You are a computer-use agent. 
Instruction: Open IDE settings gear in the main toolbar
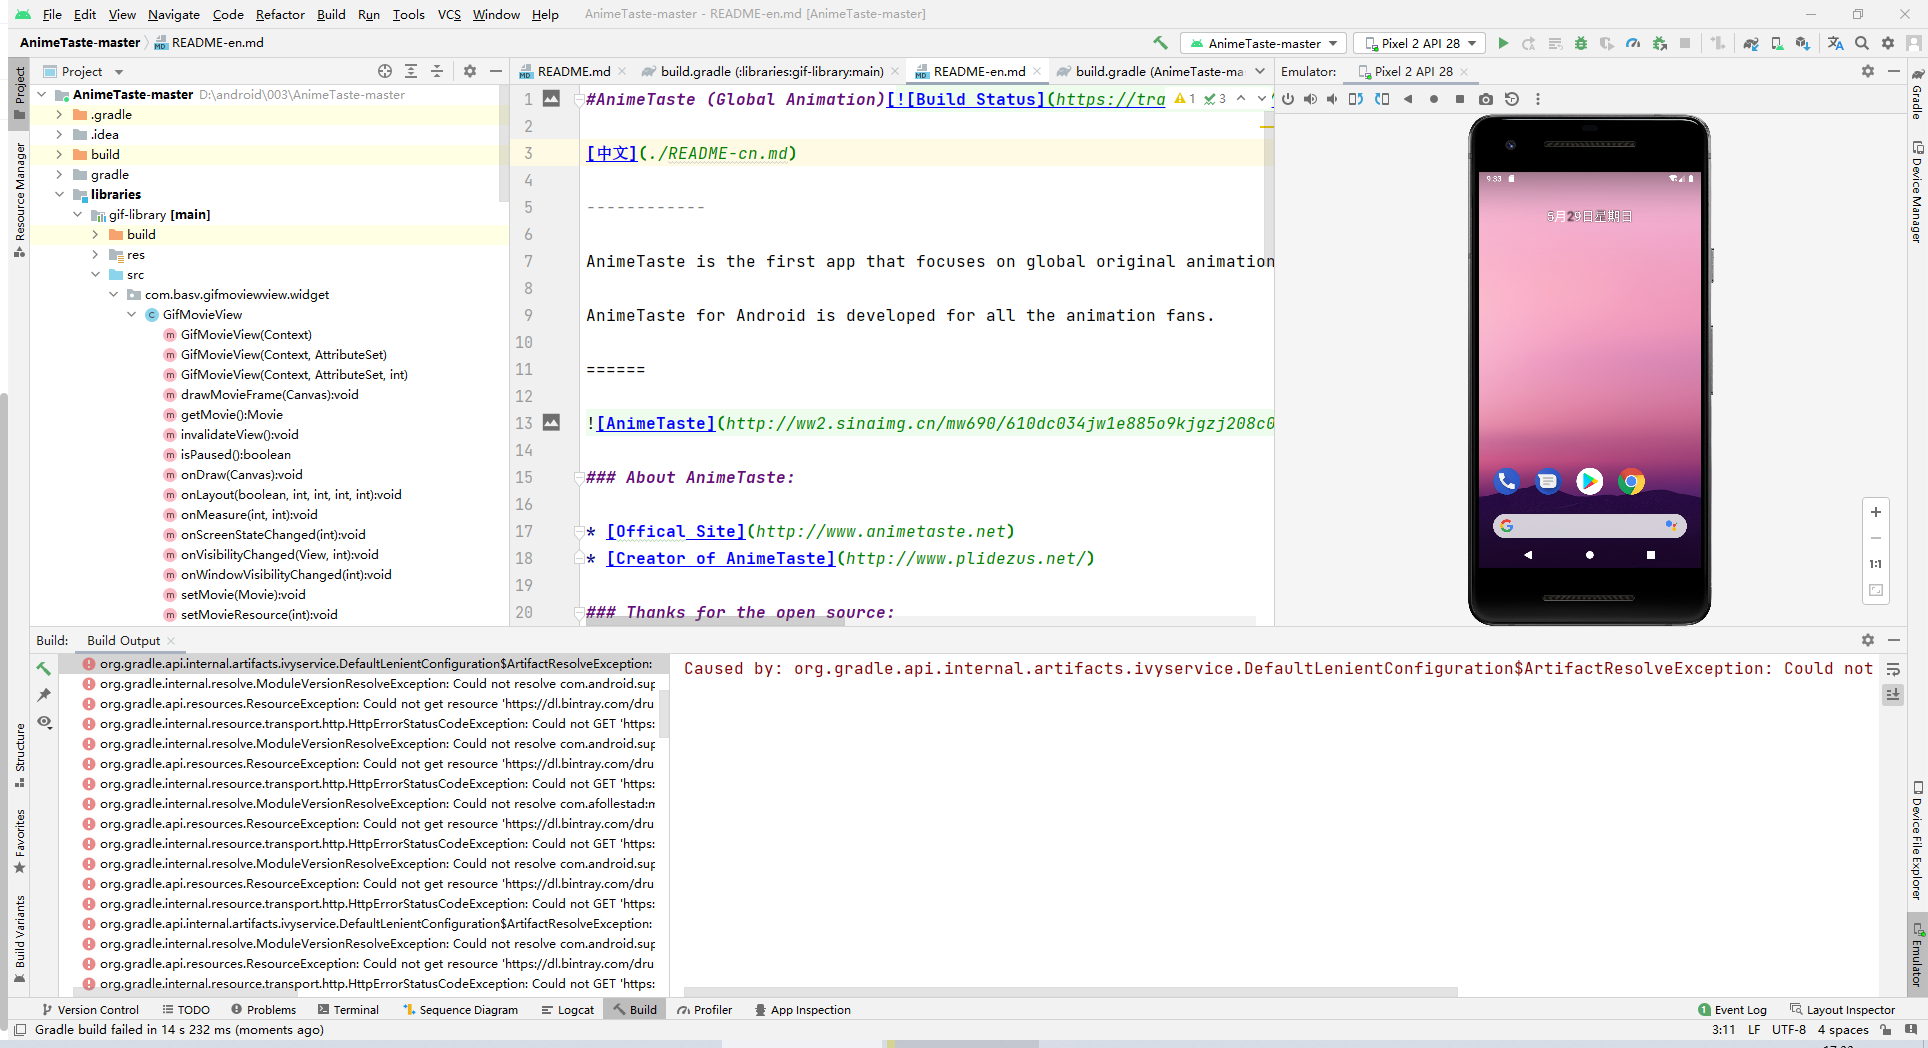tap(1888, 43)
